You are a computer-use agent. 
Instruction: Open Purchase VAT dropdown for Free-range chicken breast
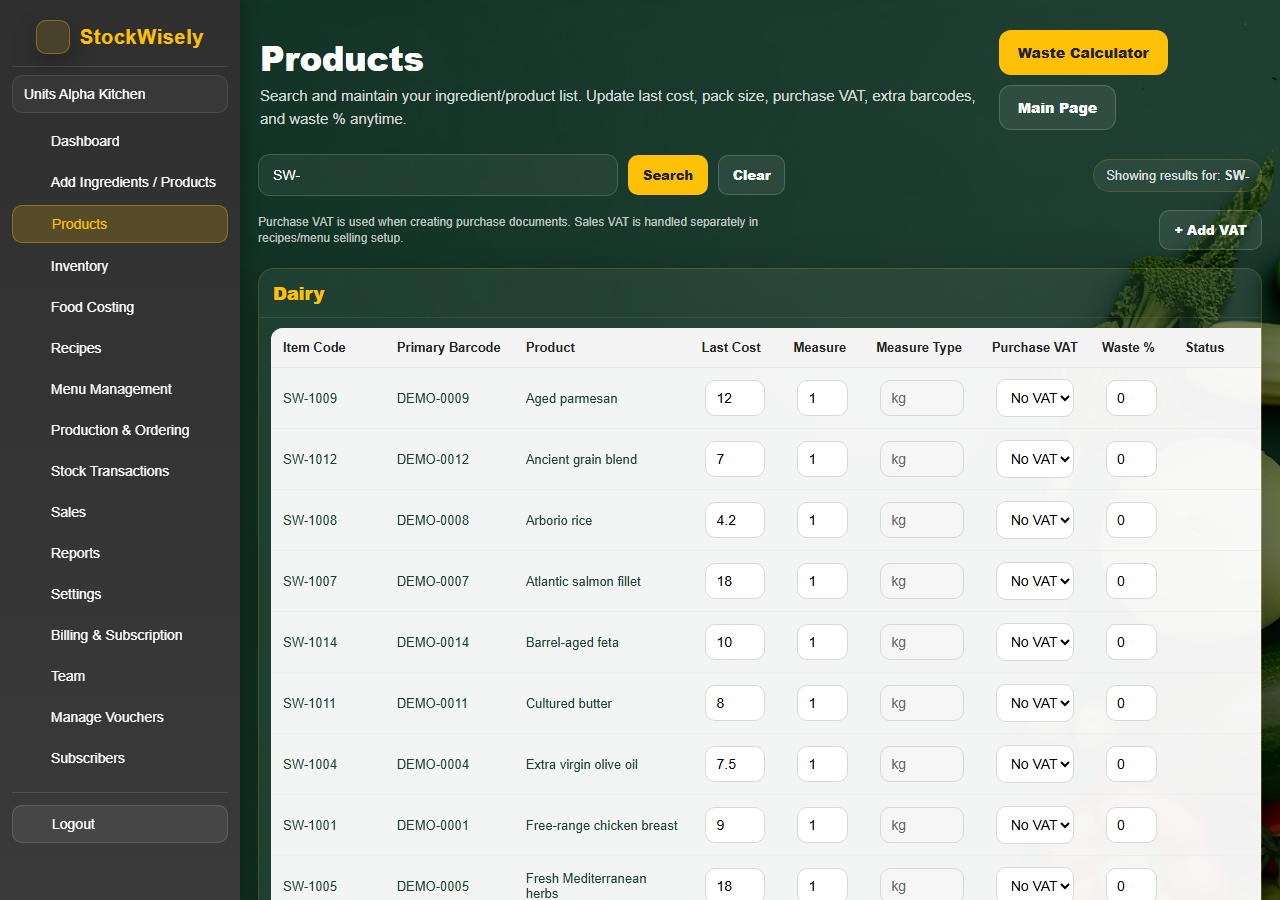[1034, 825]
